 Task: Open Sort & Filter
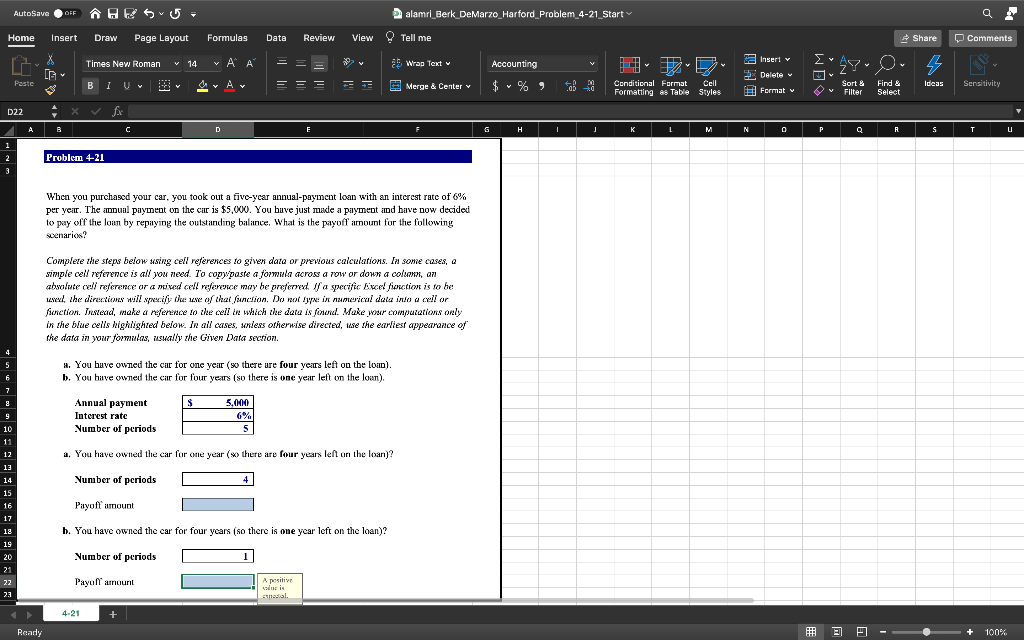tap(852, 75)
